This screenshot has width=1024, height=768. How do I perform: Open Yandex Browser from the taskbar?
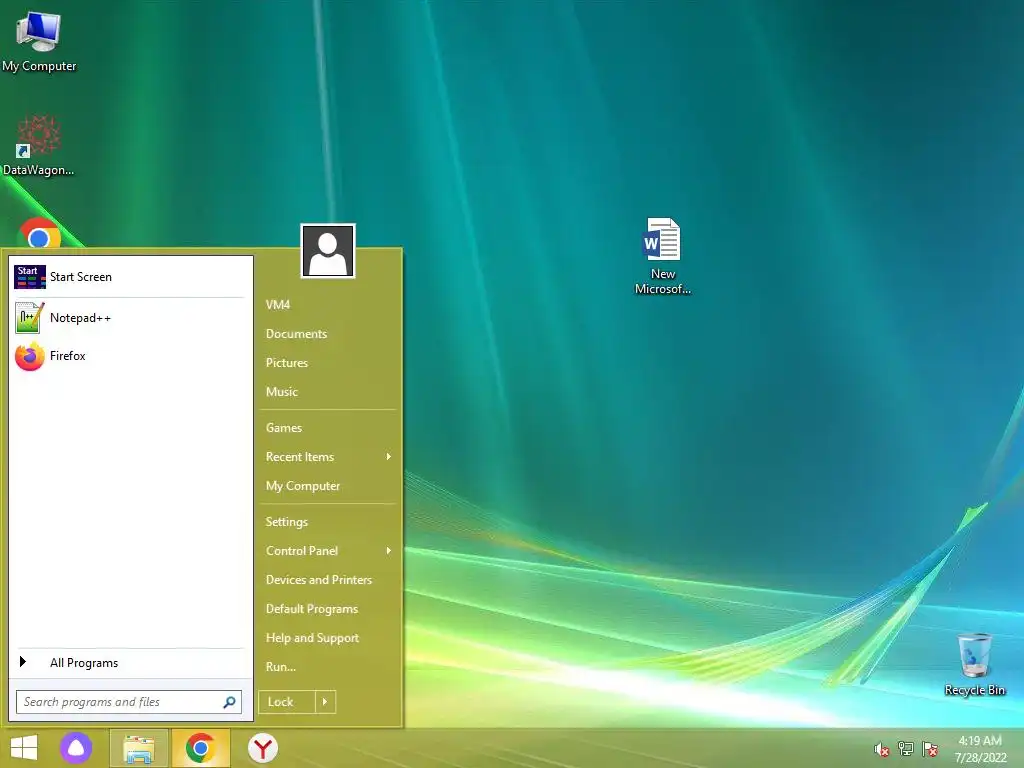[x=263, y=748]
